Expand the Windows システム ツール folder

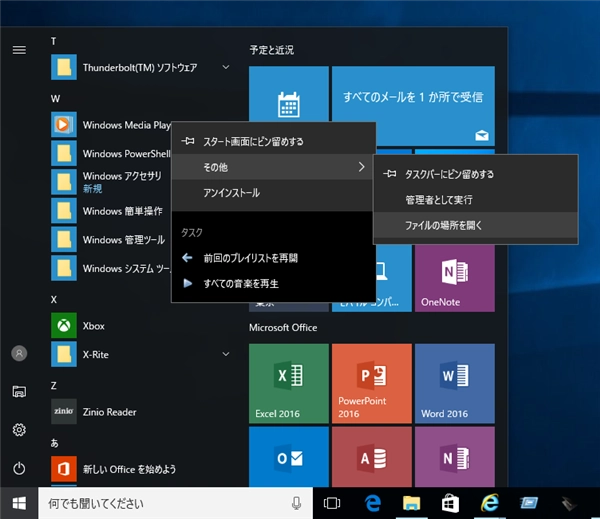[x=111, y=268]
